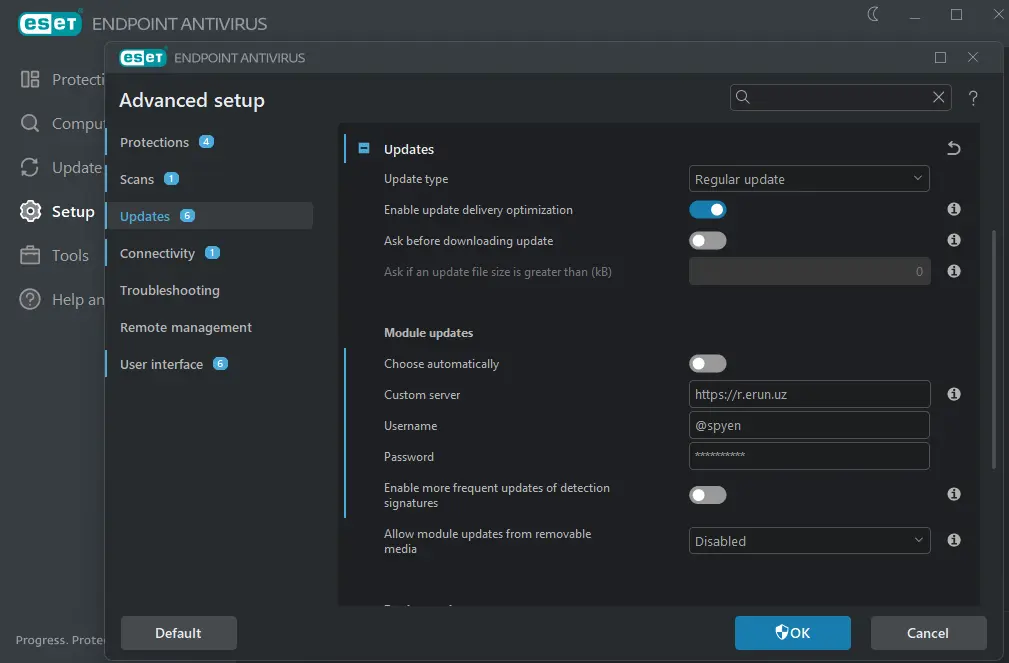Viewport: 1009px width, 663px height.
Task: Click the ESET logo in the main window
Action: (50, 23)
